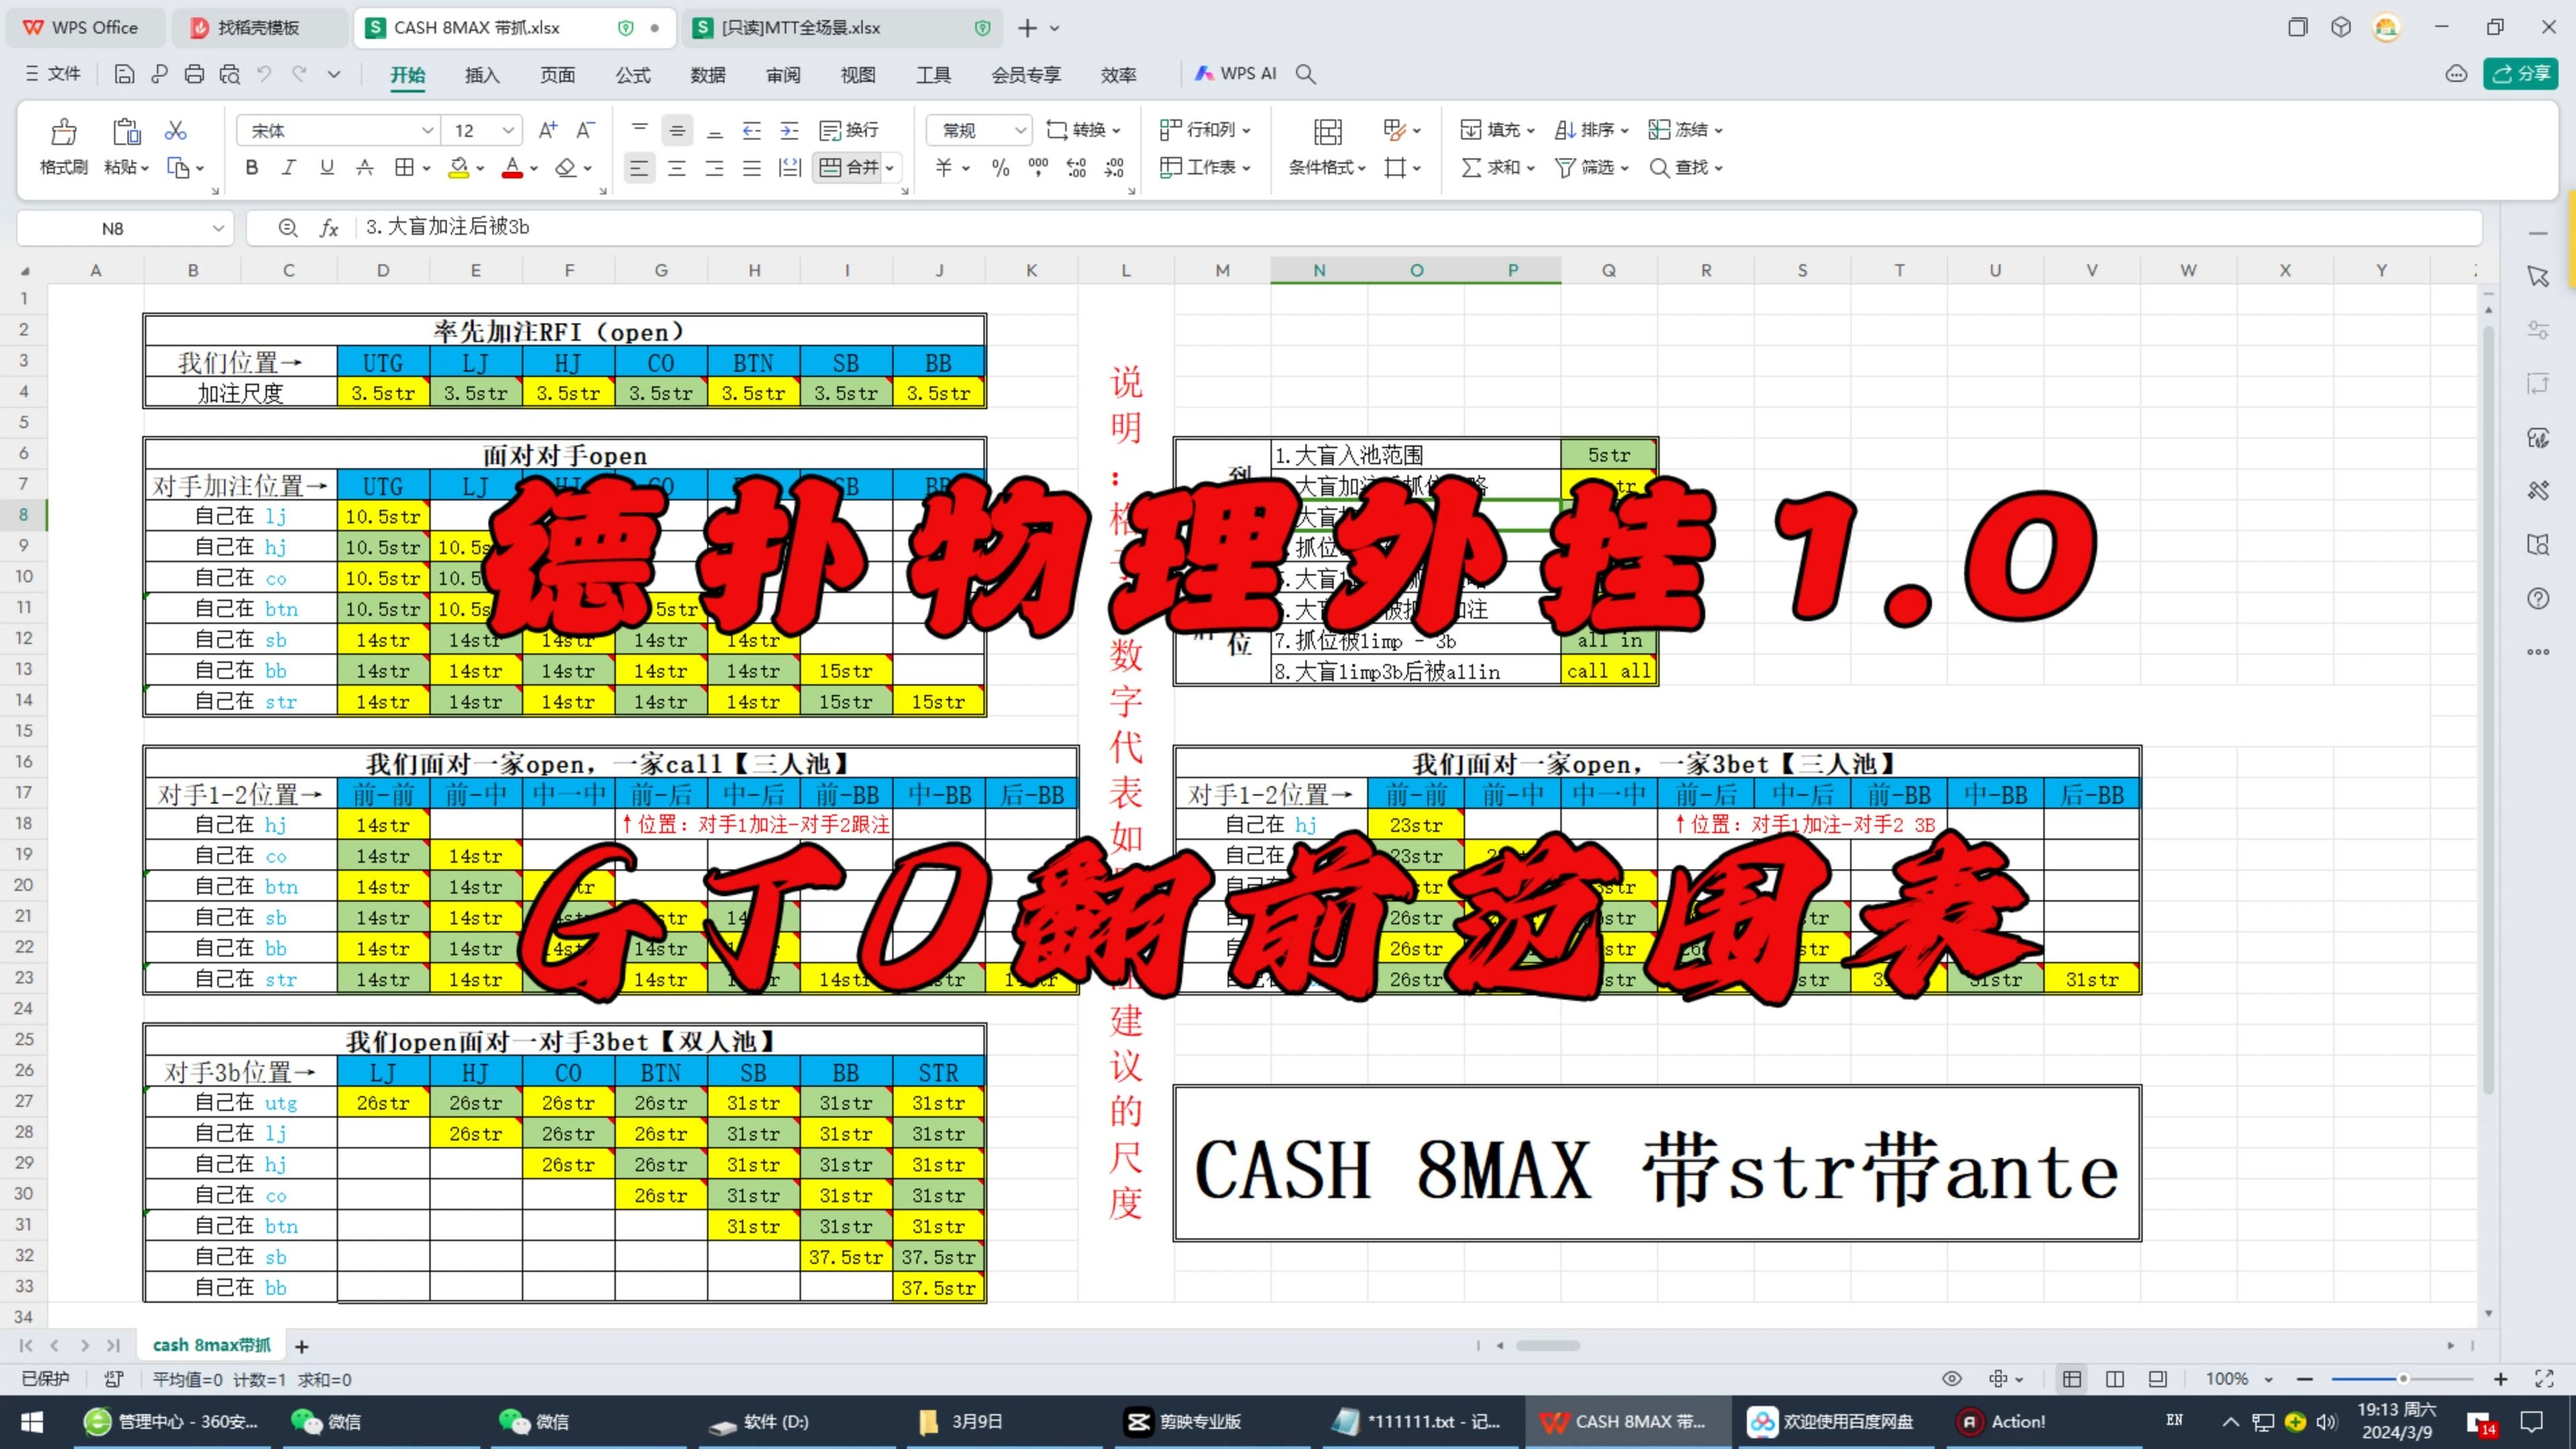Click the print icon in quick access bar
This screenshot has height=1449, width=2576.
coord(194,74)
